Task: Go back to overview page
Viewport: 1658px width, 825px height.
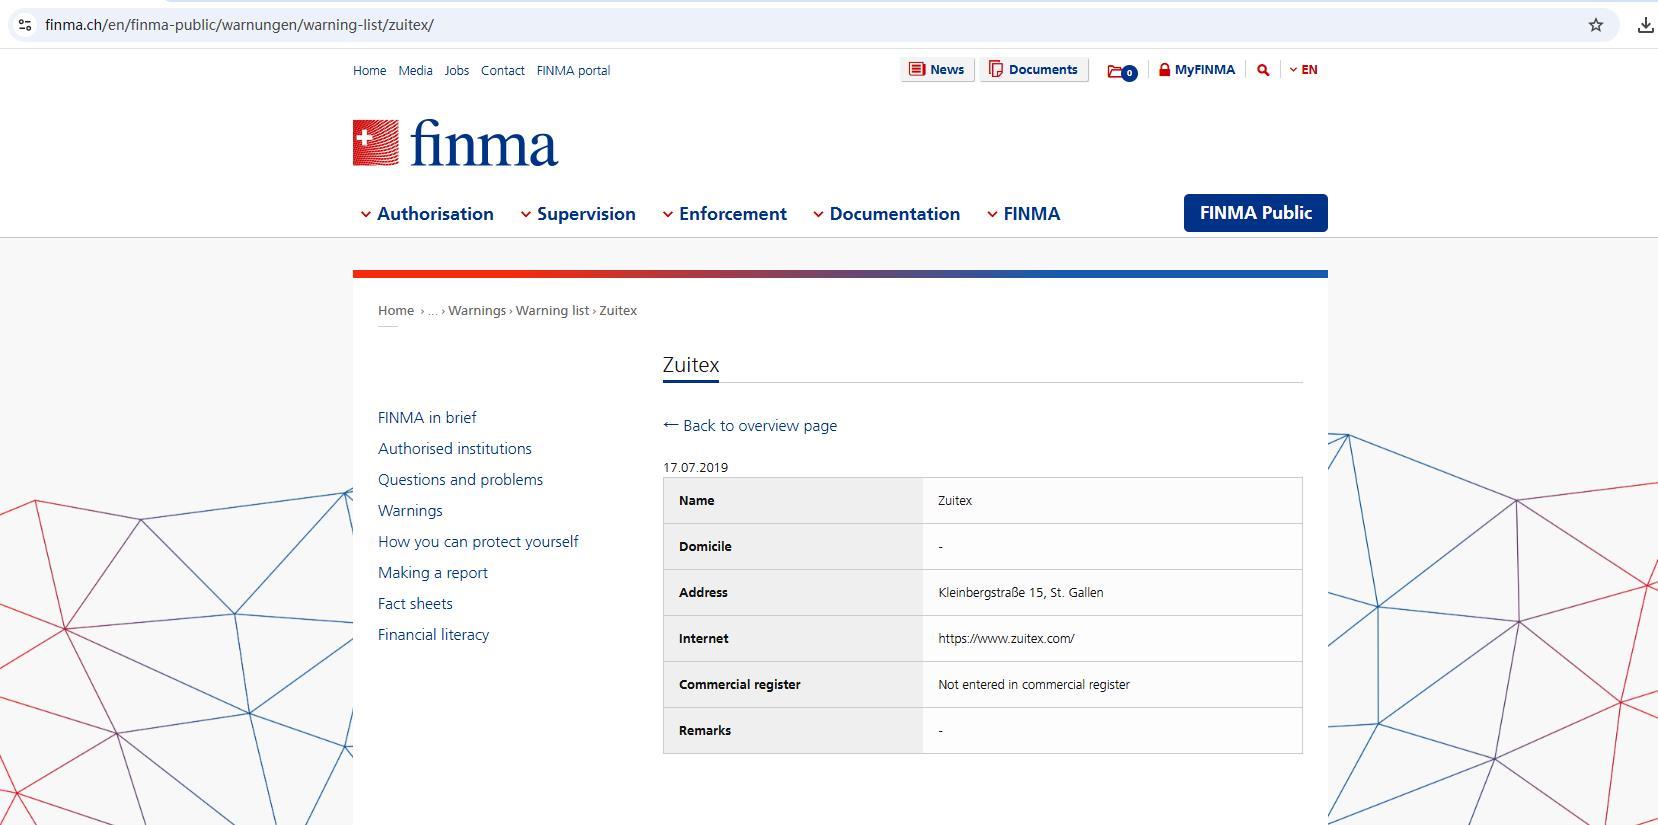Action: point(750,426)
